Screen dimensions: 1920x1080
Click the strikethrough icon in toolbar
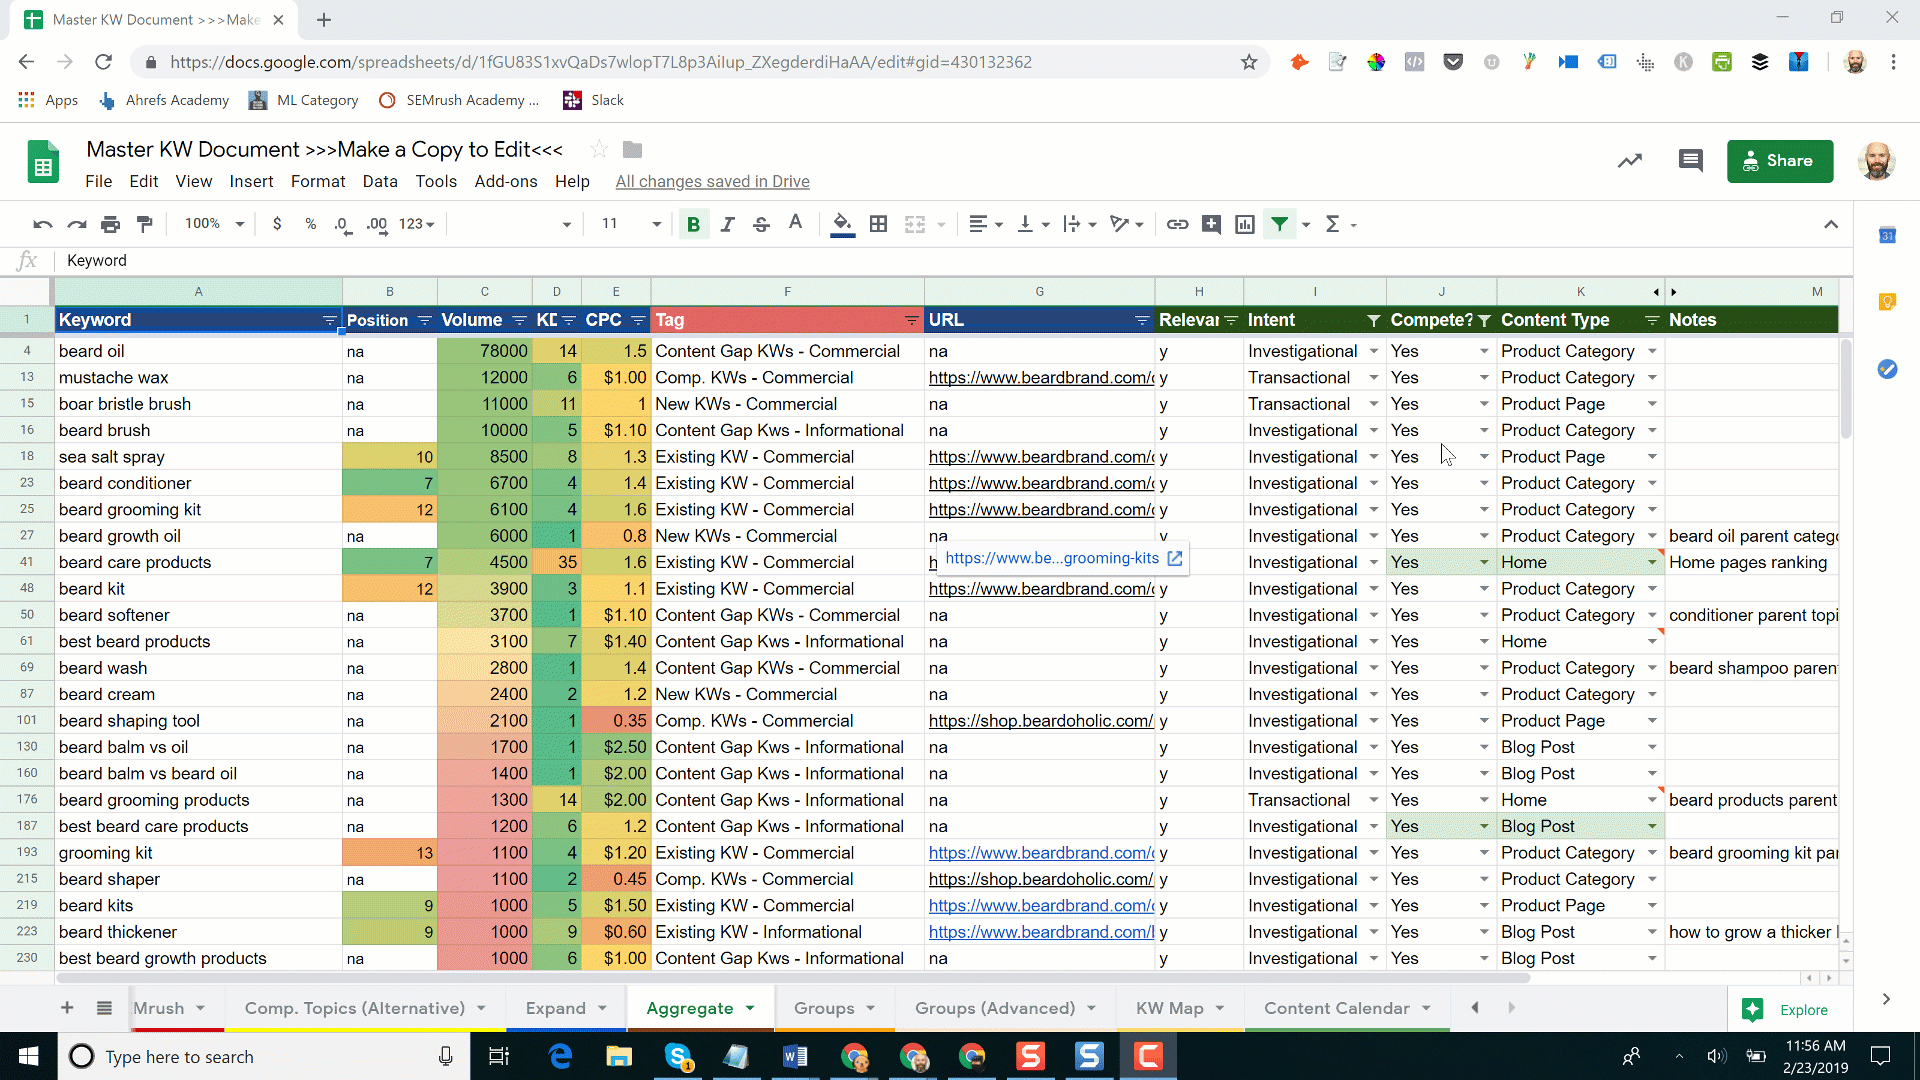(x=761, y=224)
